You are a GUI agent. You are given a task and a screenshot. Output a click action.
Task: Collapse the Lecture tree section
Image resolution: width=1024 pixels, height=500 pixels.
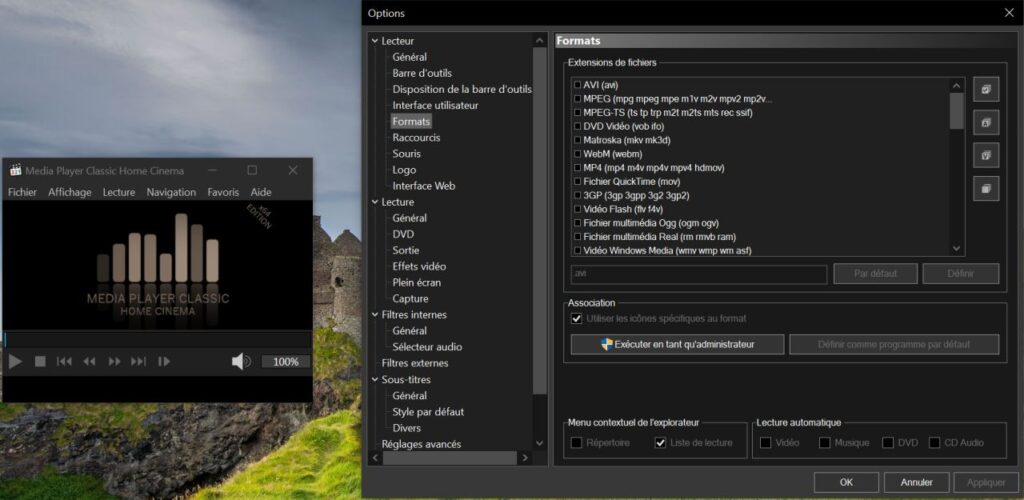[x=375, y=202]
